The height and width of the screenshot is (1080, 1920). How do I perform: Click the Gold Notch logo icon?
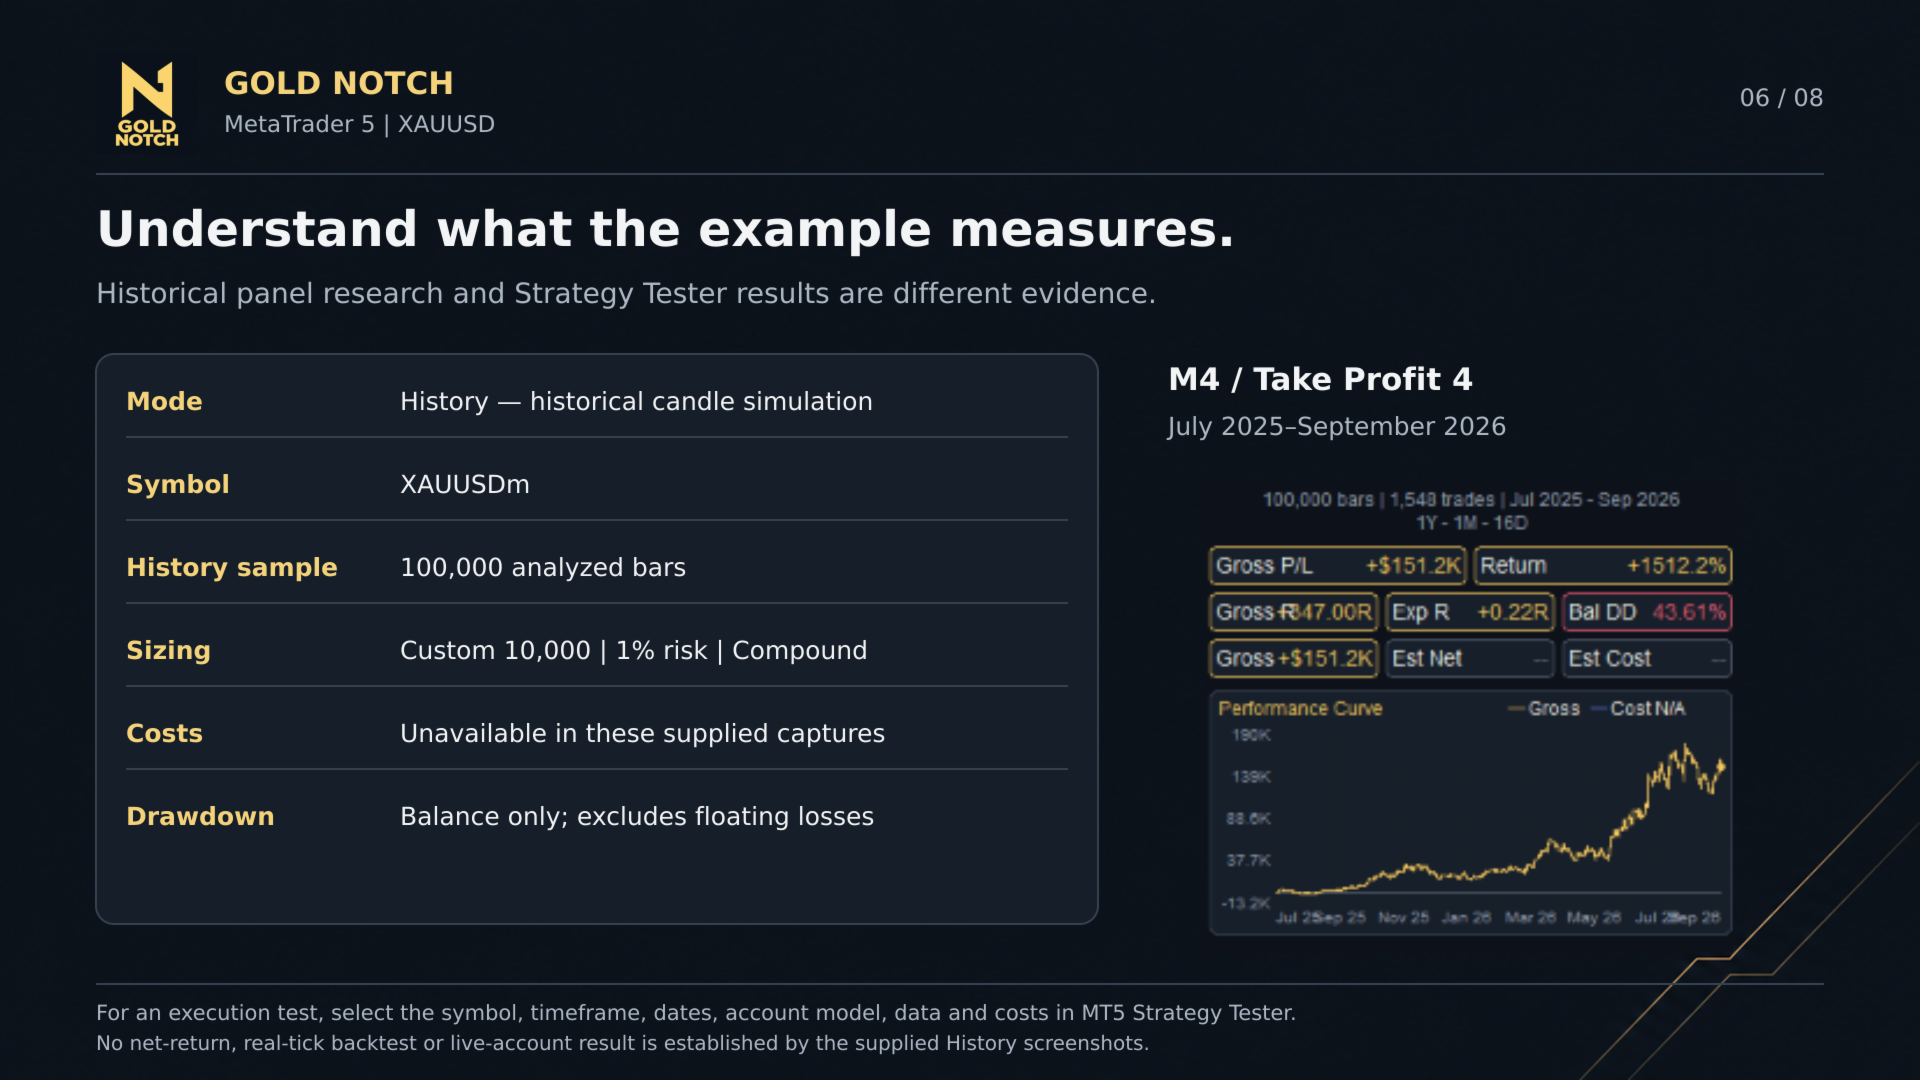(147, 104)
